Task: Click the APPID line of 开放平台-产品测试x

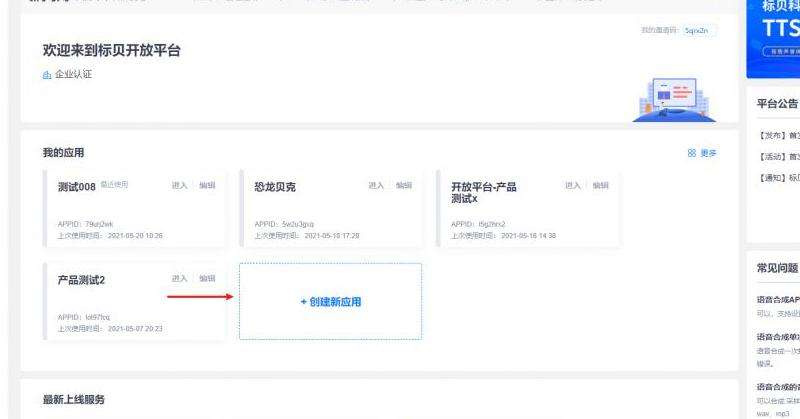Action: (478, 224)
